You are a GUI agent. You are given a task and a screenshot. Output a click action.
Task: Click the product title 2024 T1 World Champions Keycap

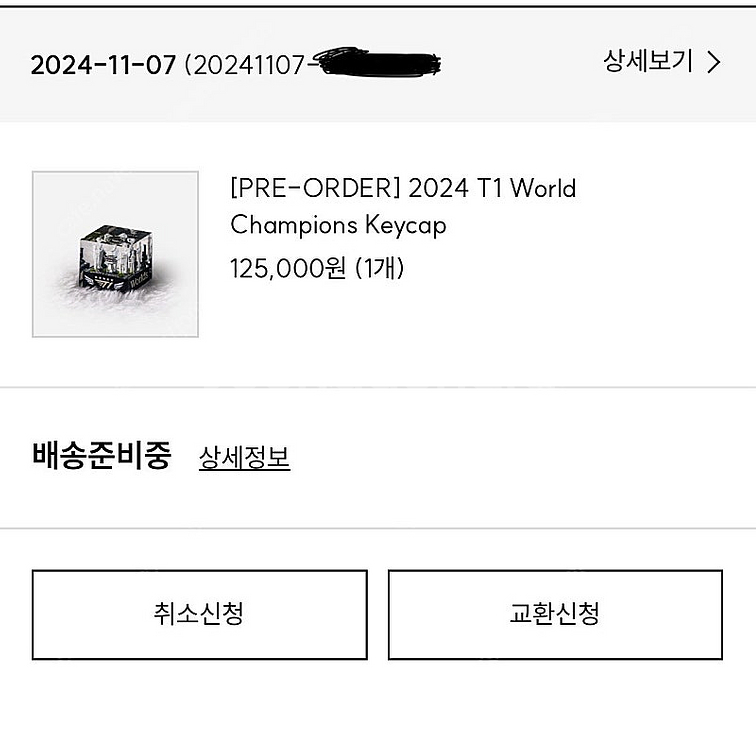(403, 206)
